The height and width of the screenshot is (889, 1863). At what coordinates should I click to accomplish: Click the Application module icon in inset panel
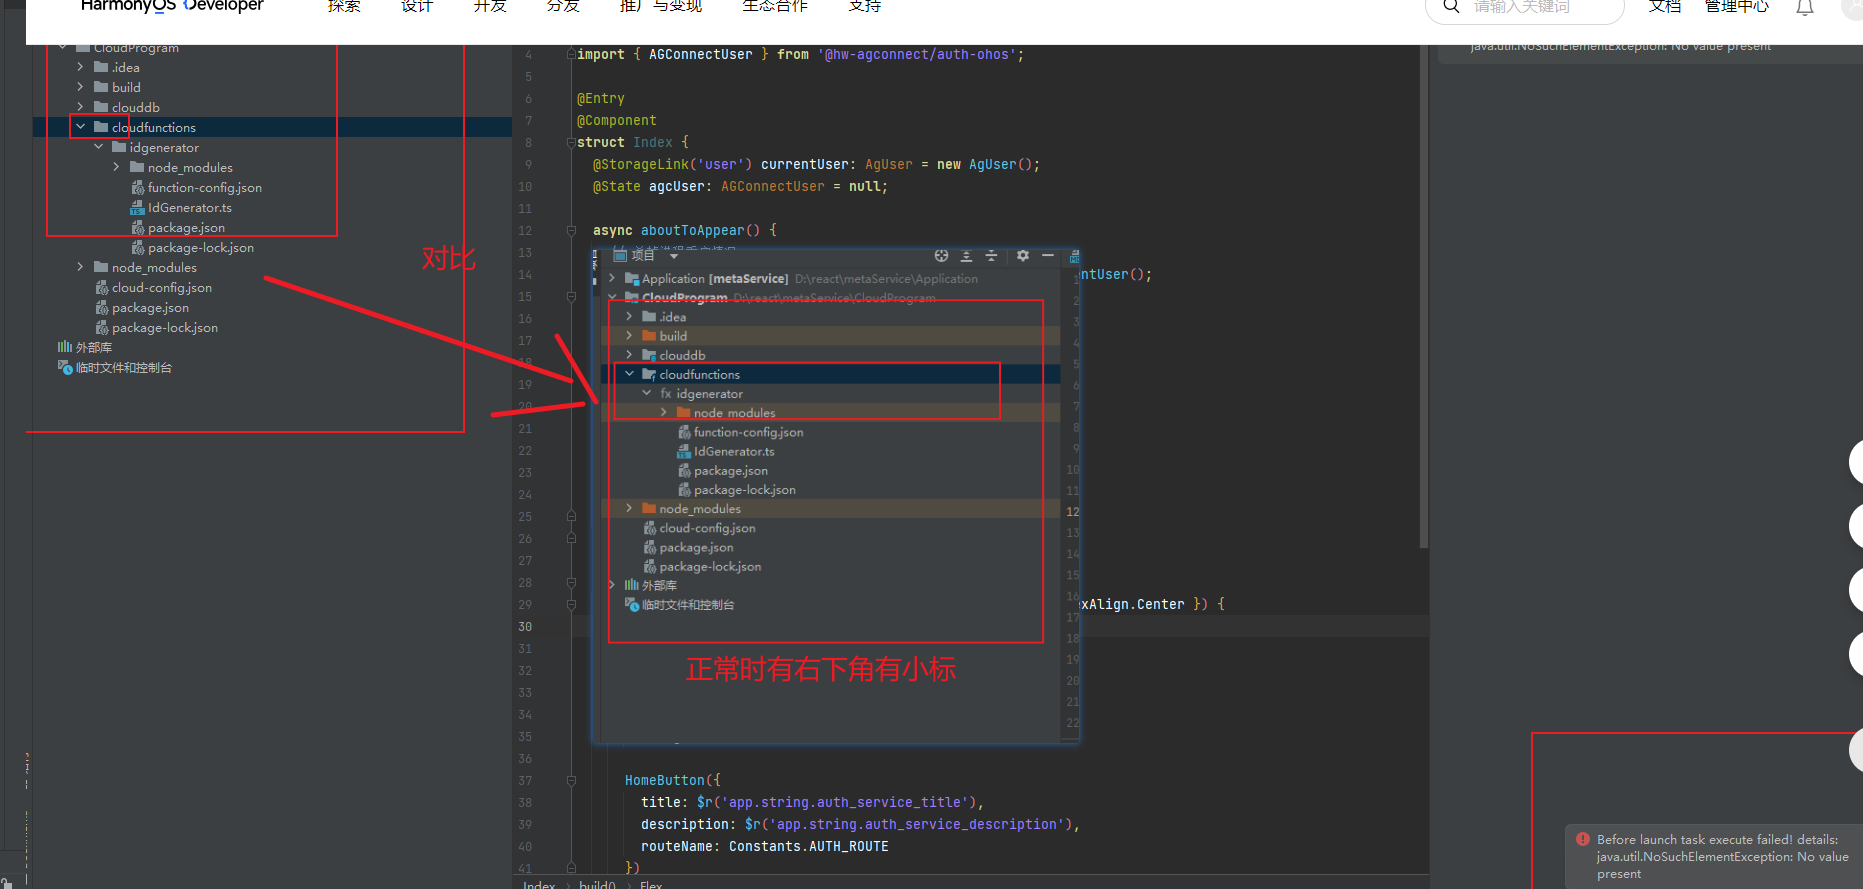click(x=632, y=279)
